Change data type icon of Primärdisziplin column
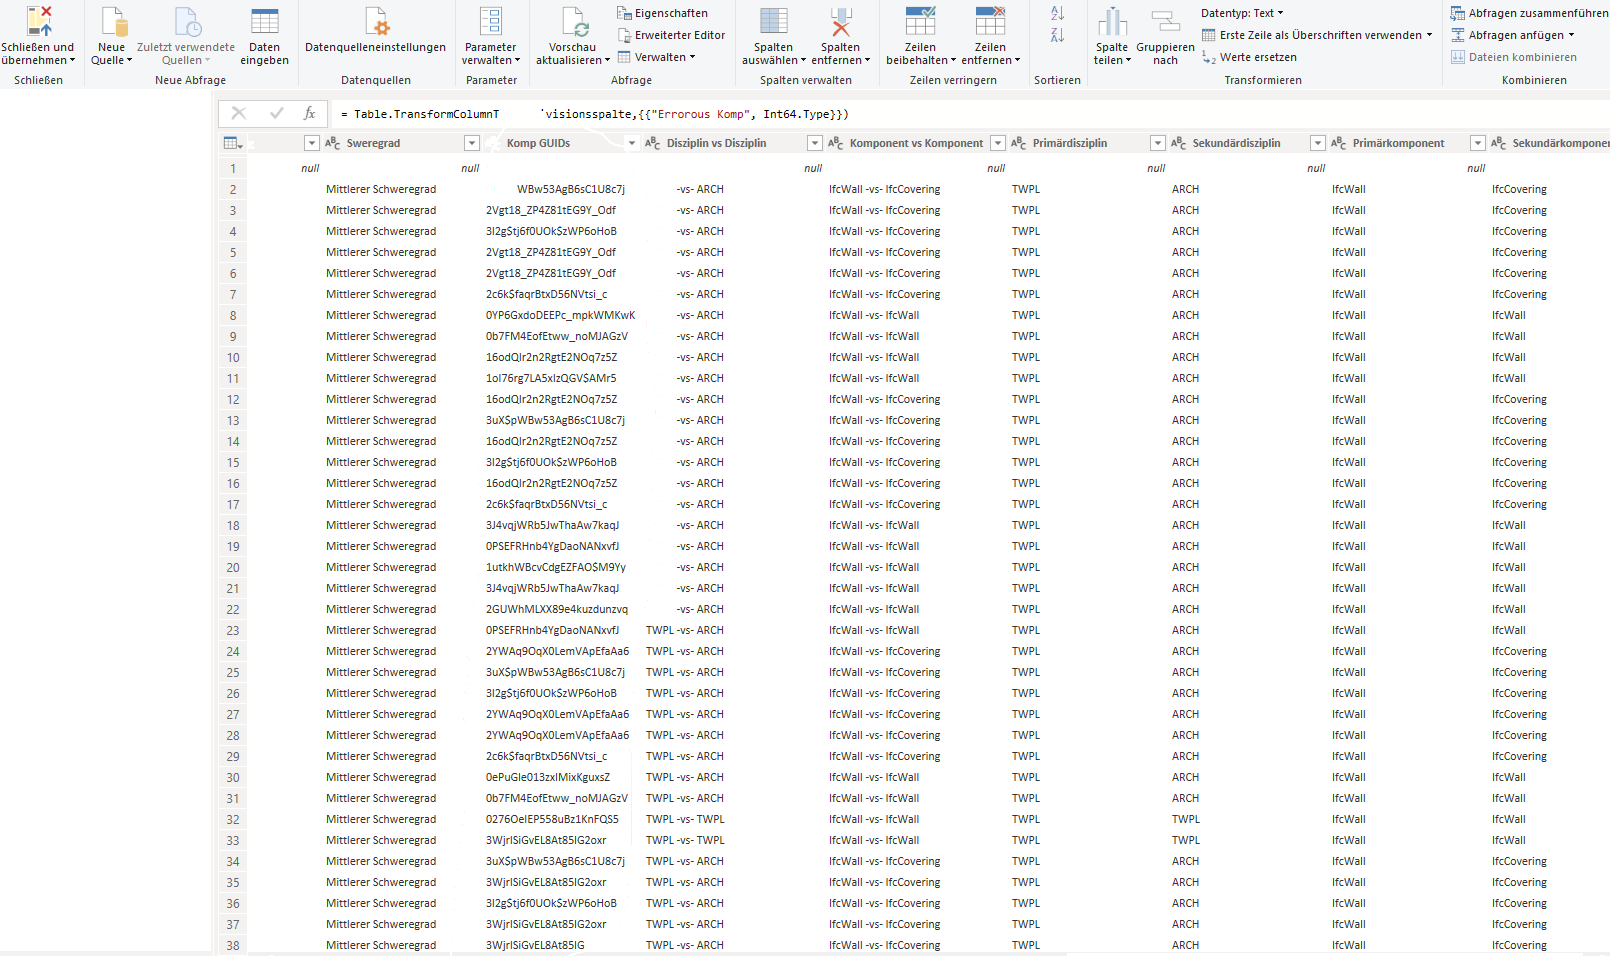The height and width of the screenshot is (967, 1610). (1019, 143)
